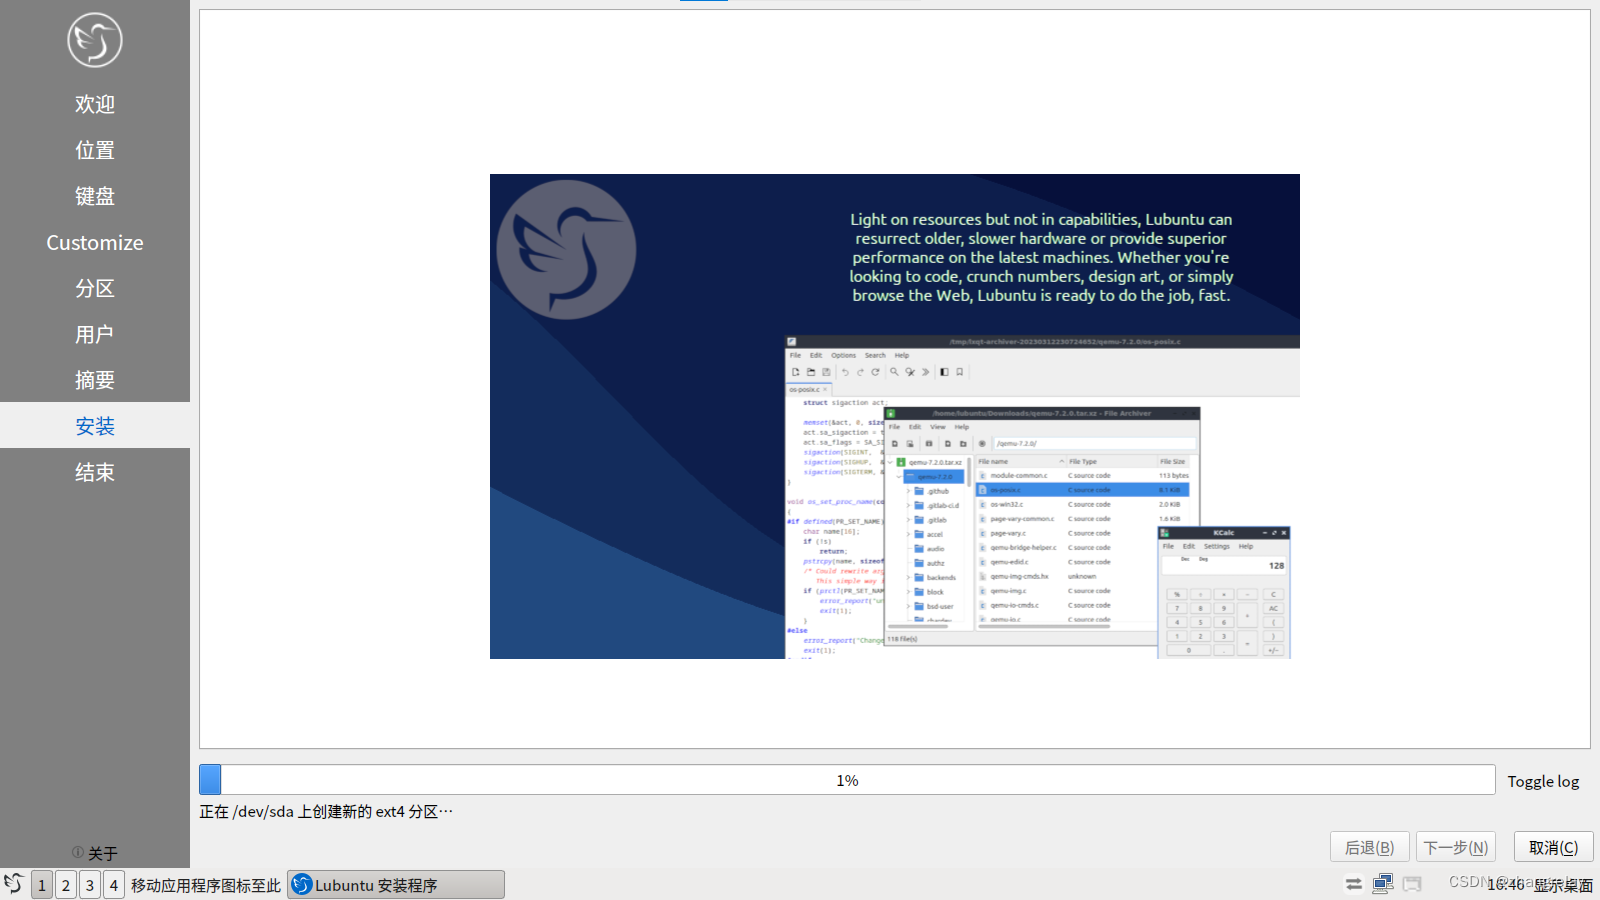Click the installation progress bar showing 1%
This screenshot has height=900, width=1600.
[x=847, y=780]
